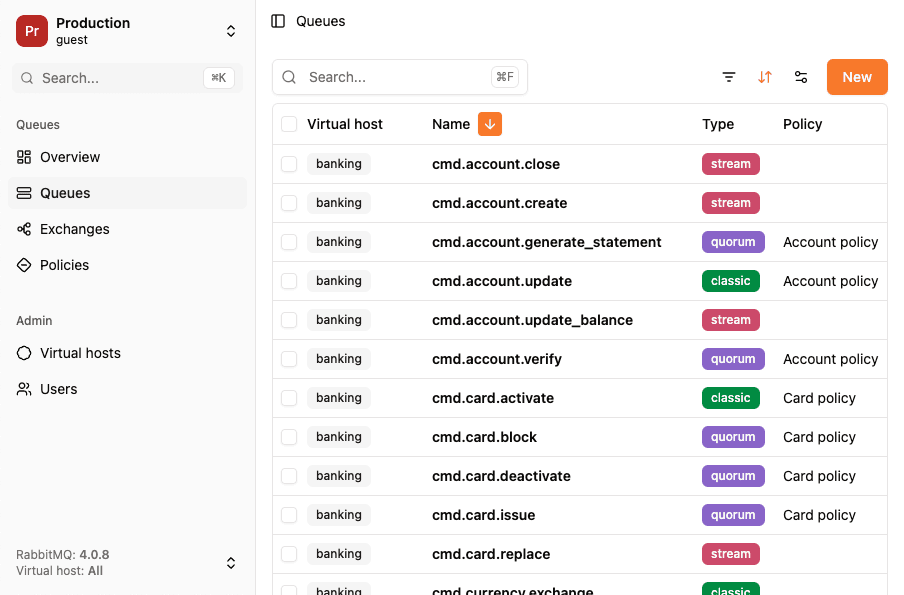Check the select-all checkbox in table header

289,124
